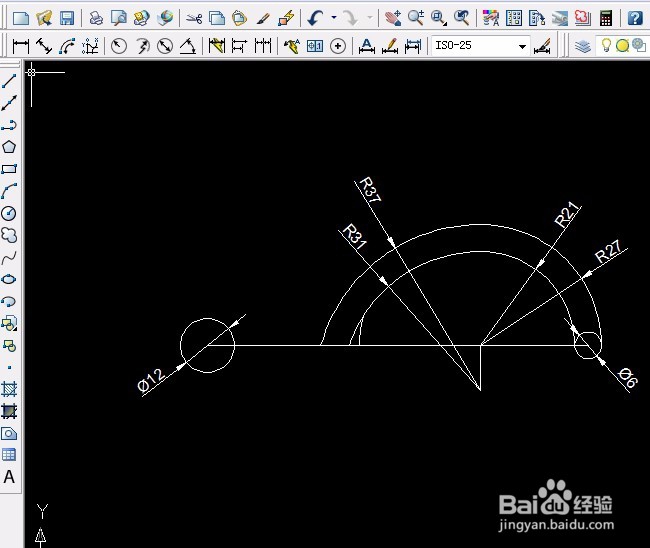
Task: Select the Circle tool
Action: coord(9,213)
